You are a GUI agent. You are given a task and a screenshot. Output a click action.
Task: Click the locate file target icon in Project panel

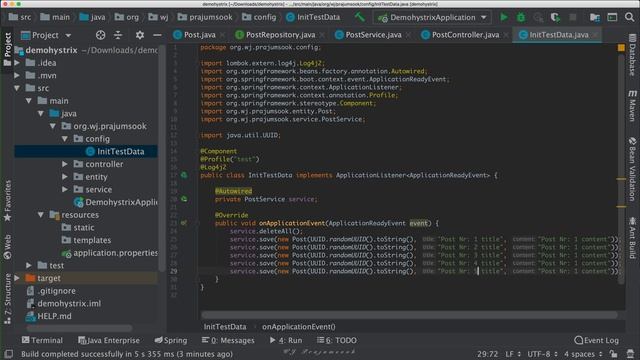[x=100, y=35]
